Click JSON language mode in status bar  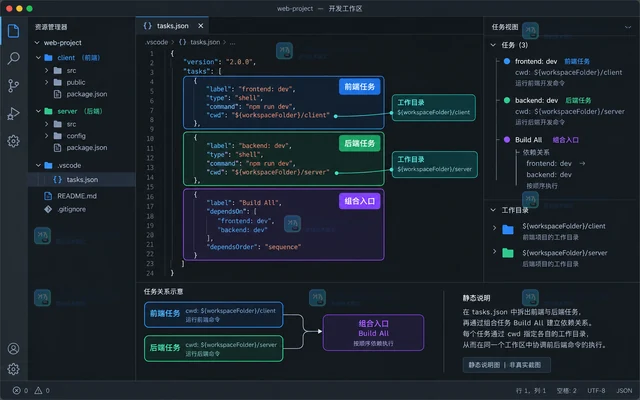tap(624, 391)
